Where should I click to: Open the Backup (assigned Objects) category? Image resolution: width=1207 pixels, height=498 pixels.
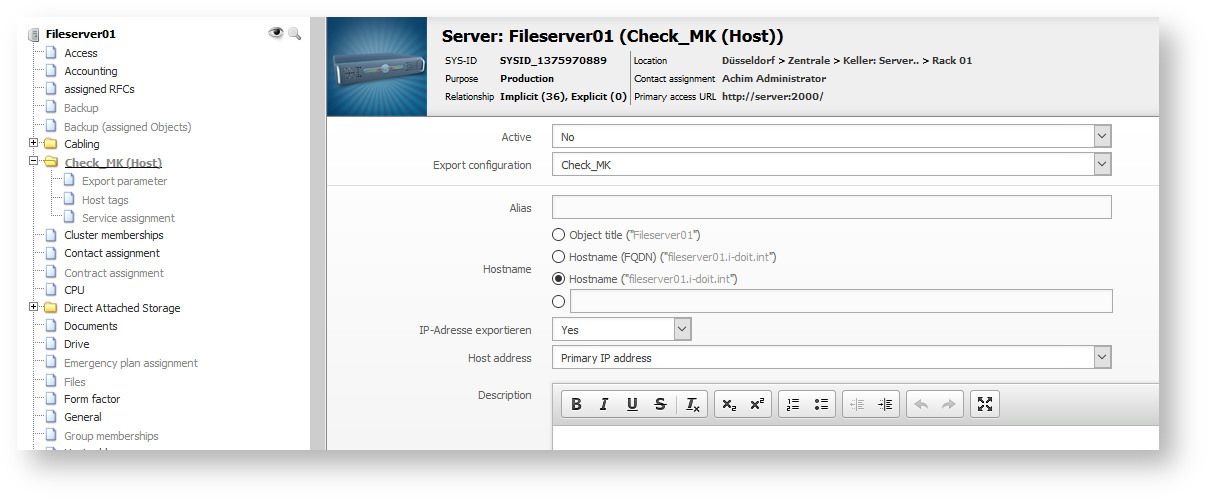[x=128, y=127]
